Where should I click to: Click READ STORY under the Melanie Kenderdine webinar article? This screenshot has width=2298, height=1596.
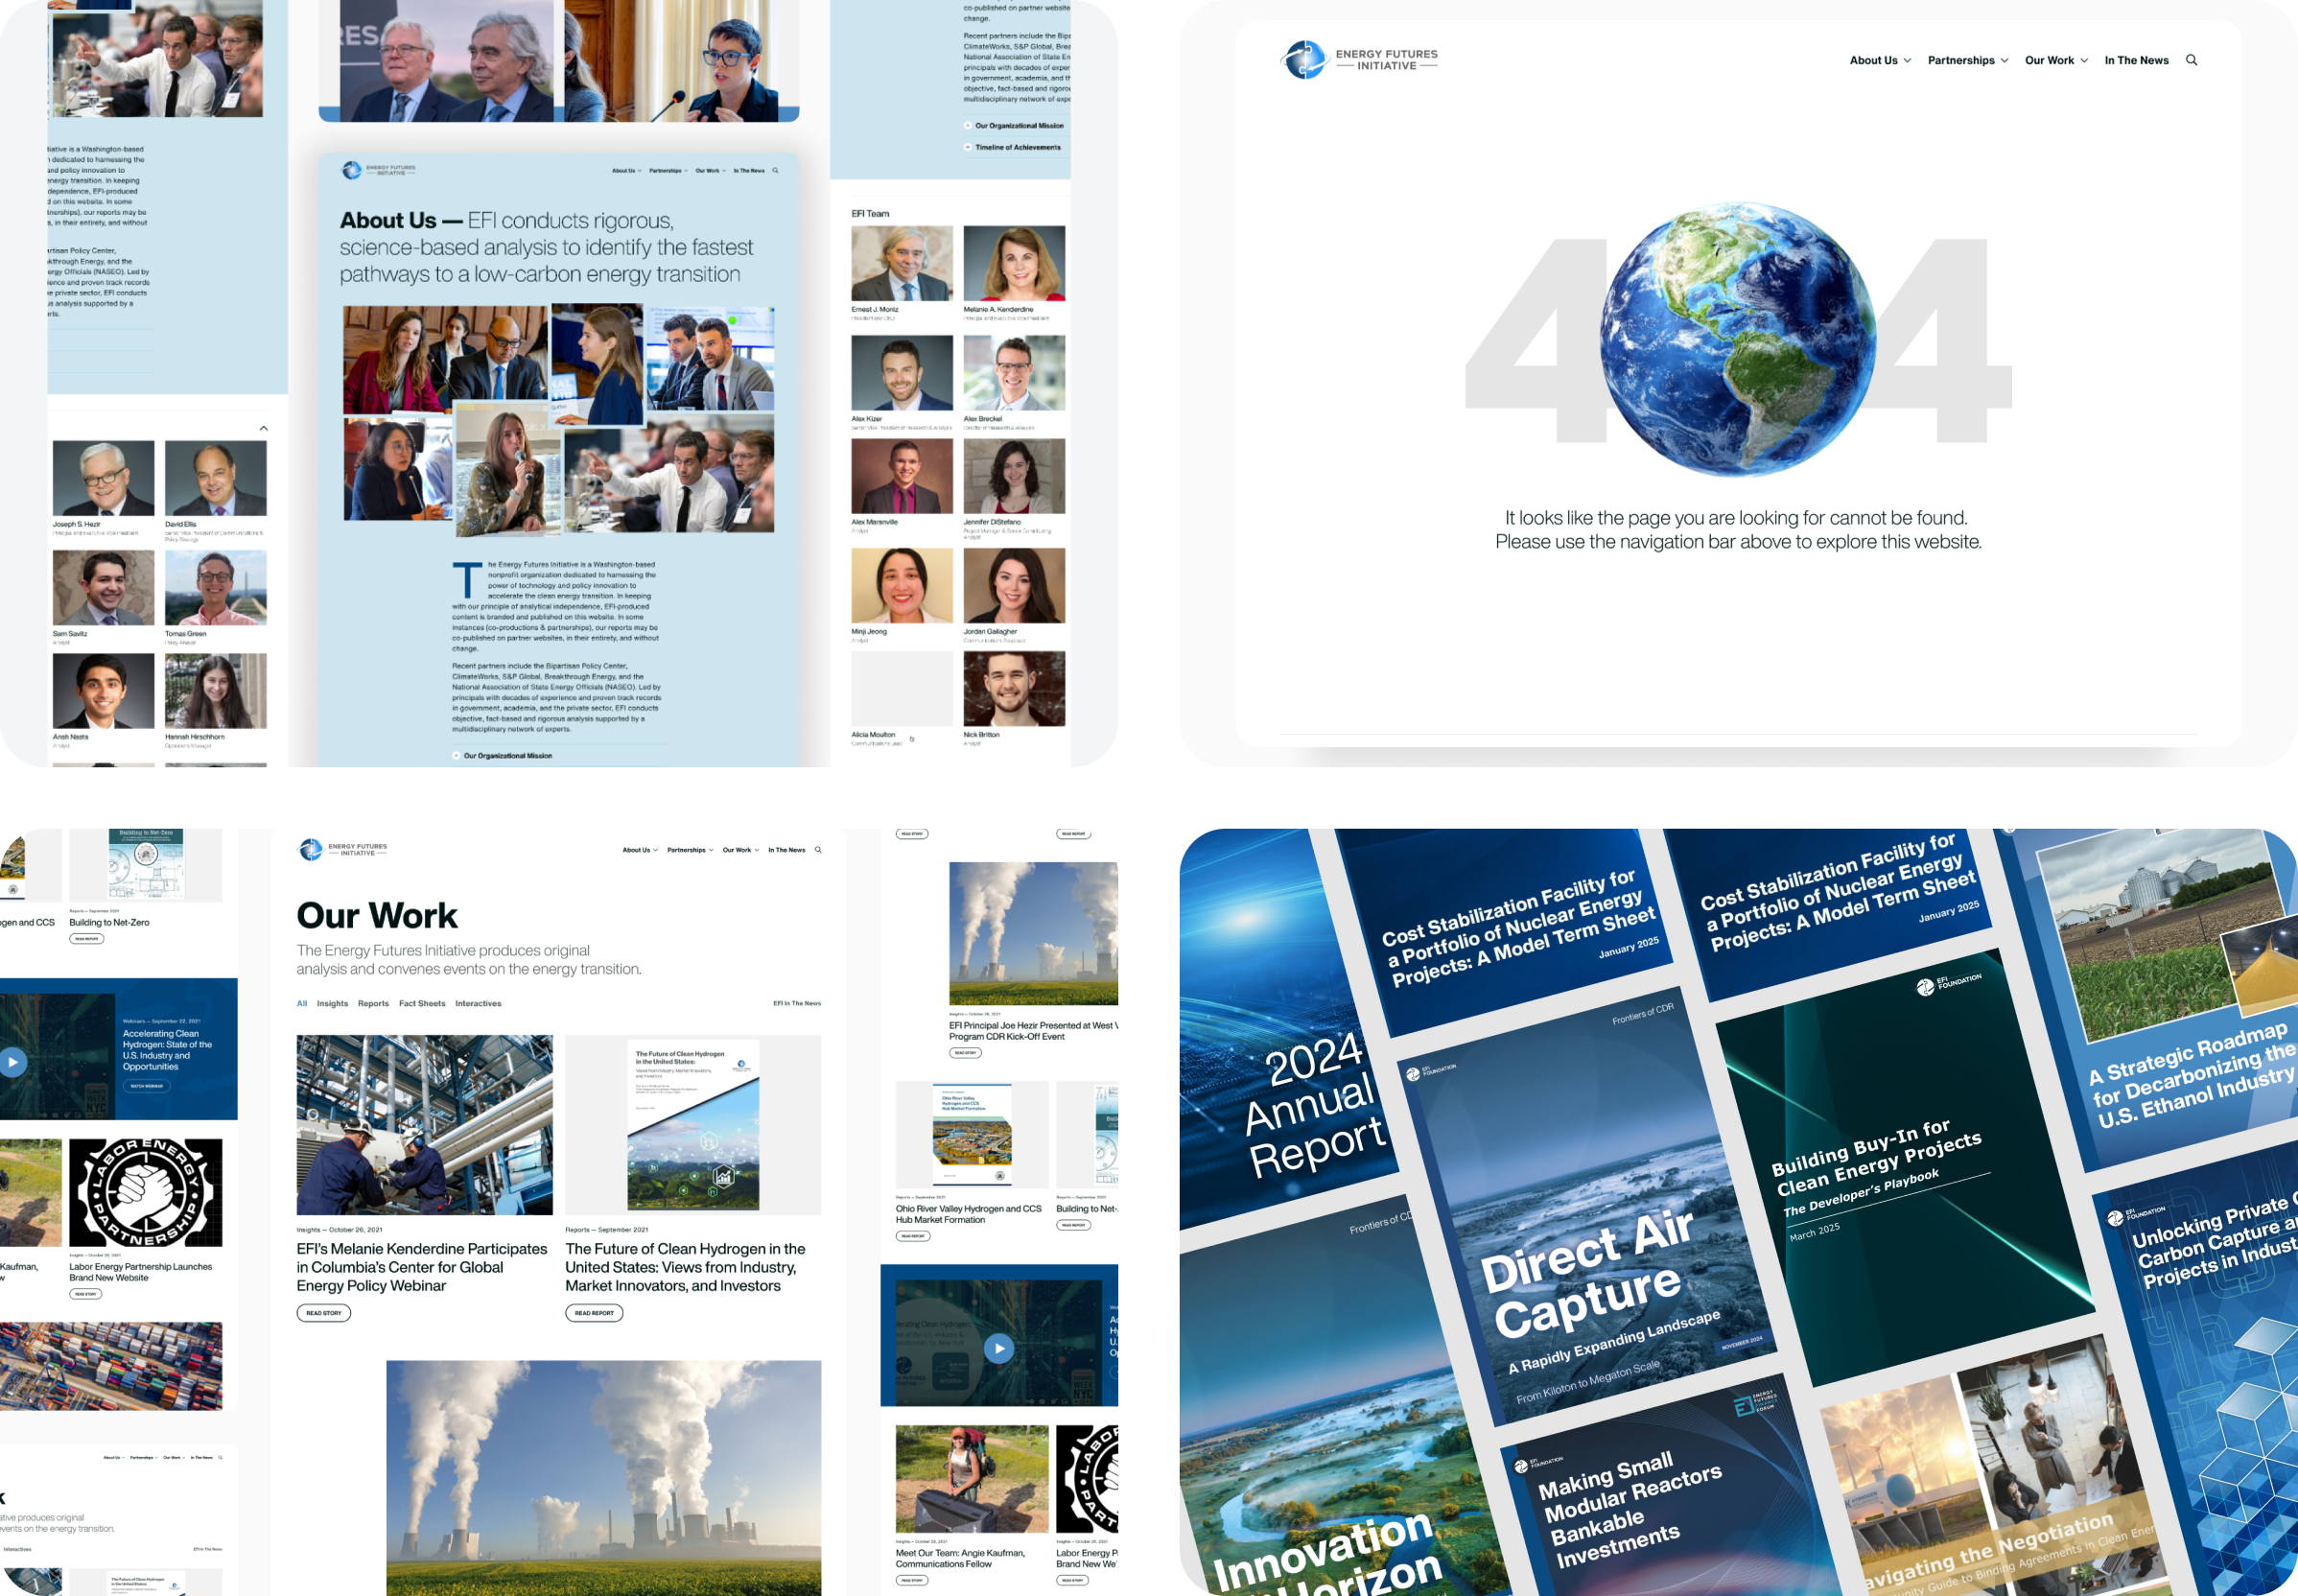(324, 1313)
